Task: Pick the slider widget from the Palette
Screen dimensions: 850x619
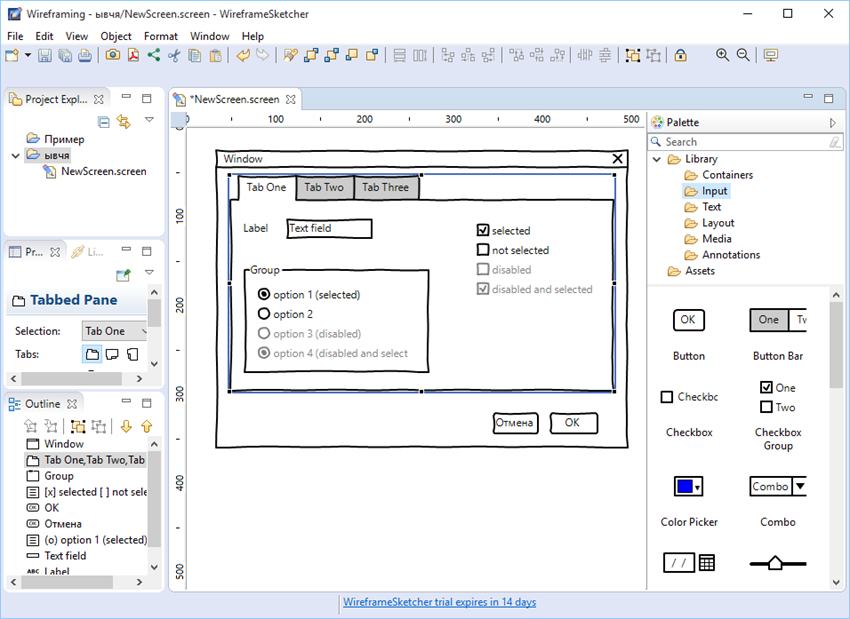Action: tap(778, 564)
